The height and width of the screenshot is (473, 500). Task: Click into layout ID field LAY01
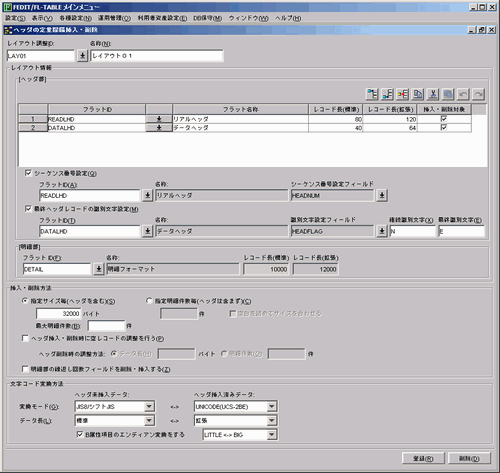(x=41, y=56)
